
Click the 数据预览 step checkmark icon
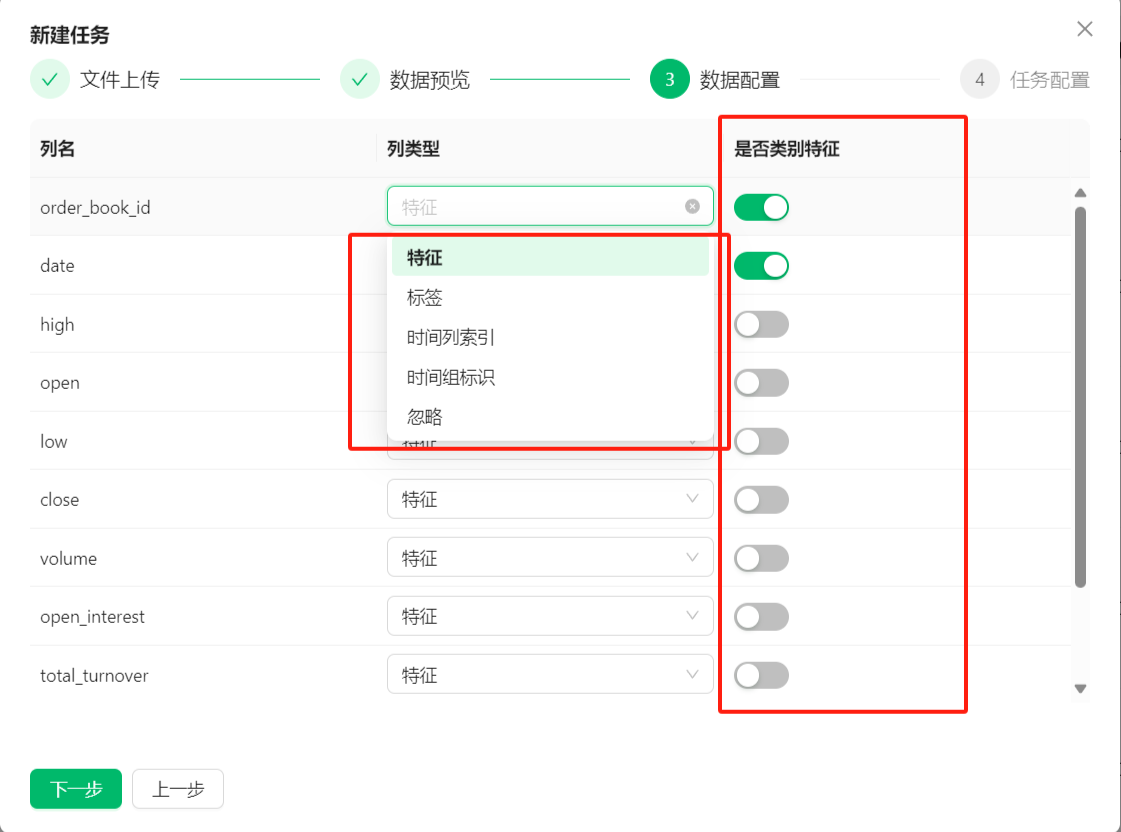pos(360,80)
